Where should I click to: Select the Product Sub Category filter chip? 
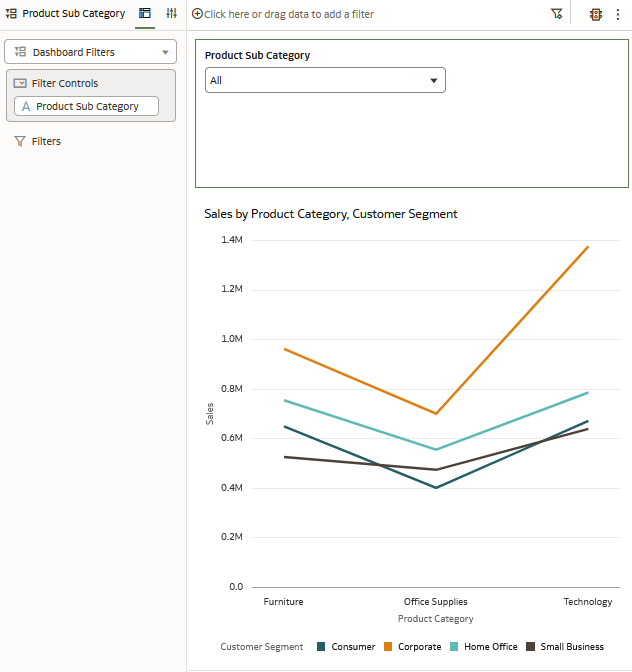87,106
